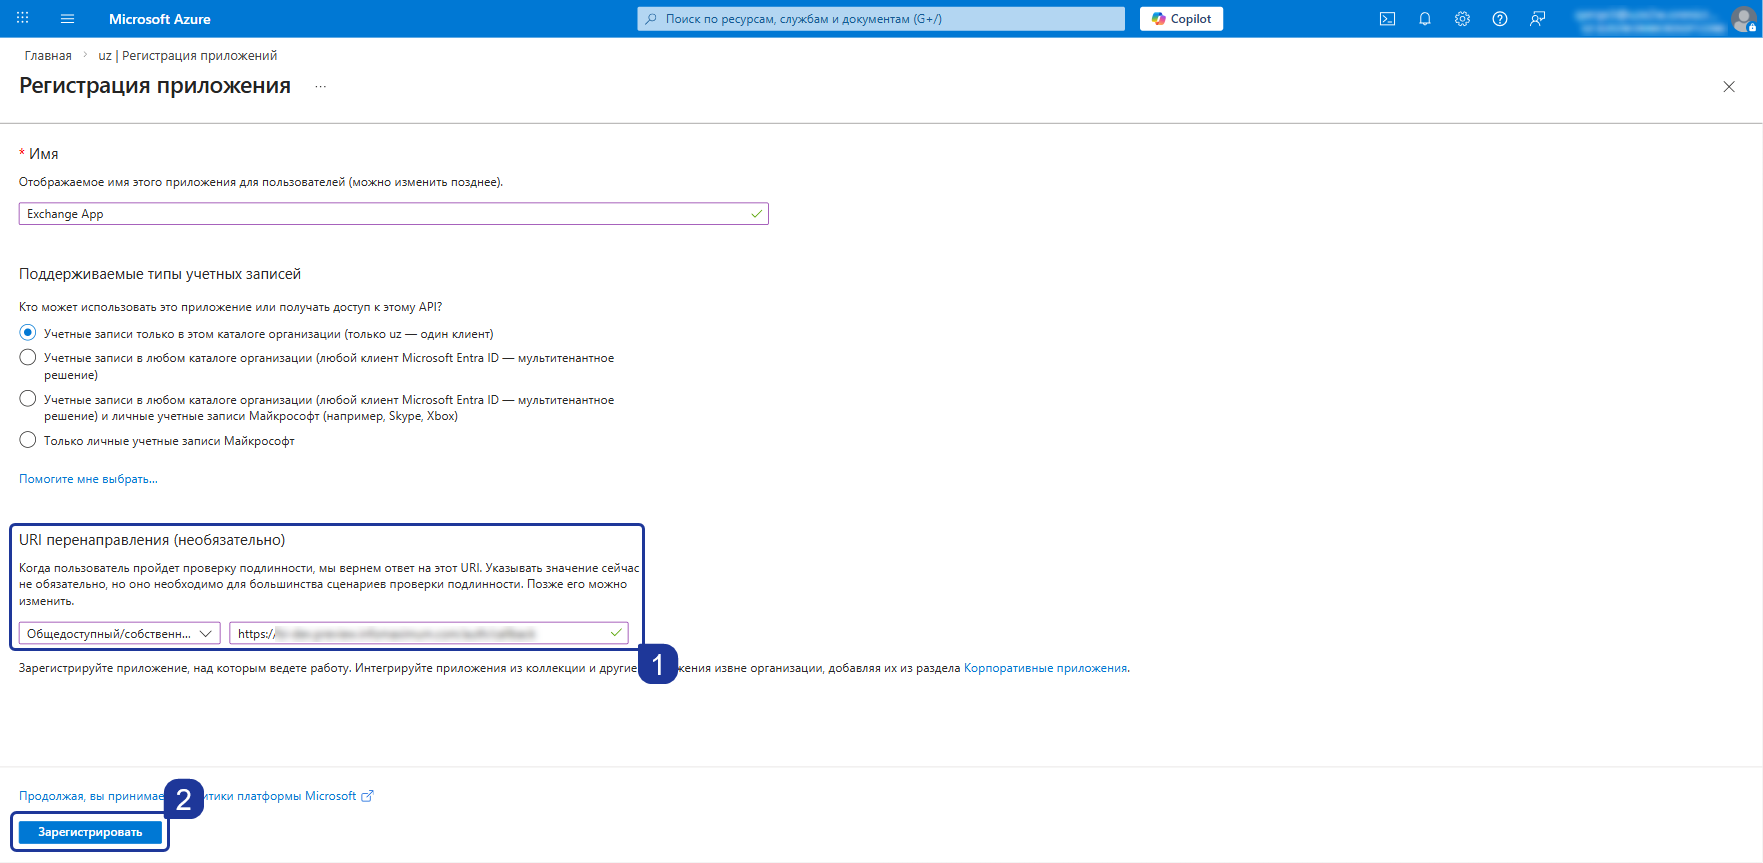Viewport: 1763px width, 863px height.
Task: Open the ellipsis menu beside page title
Action: (x=320, y=87)
